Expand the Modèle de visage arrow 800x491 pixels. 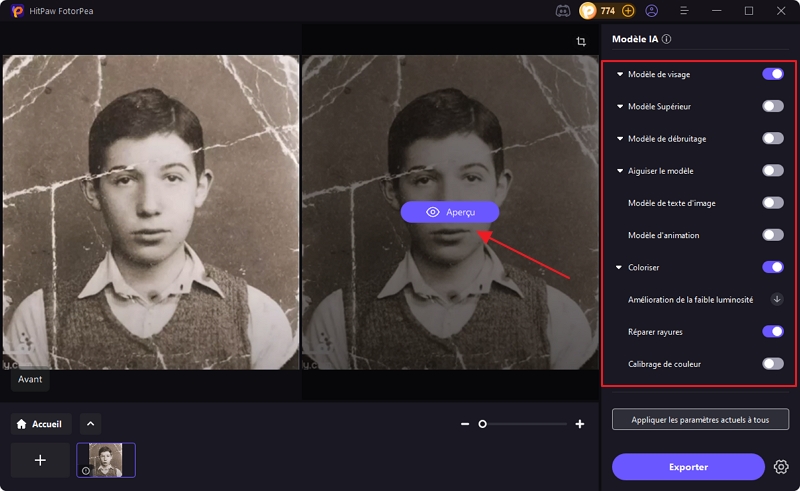pyautogui.click(x=619, y=75)
